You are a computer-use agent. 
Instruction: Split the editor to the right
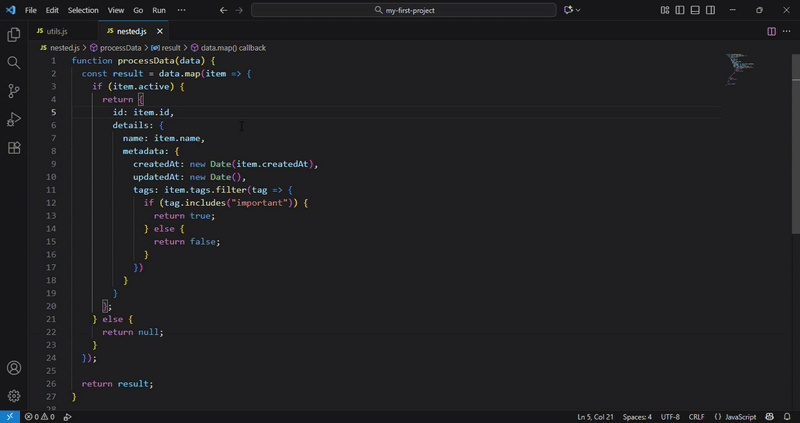(771, 31)
